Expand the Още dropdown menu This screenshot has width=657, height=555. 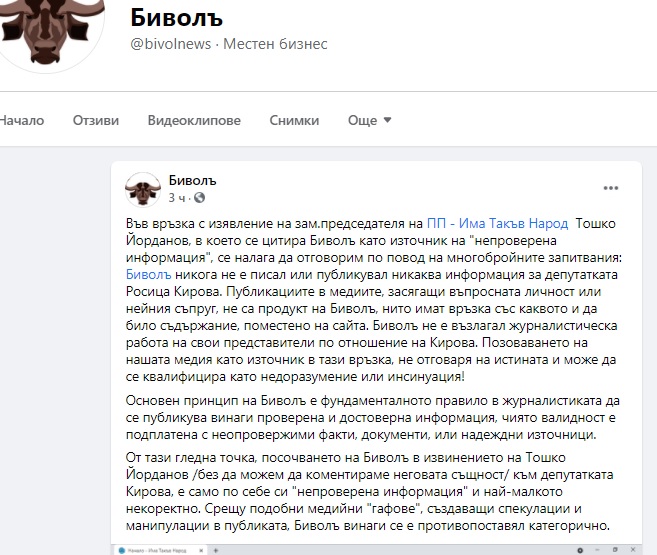[x=369, y=121]
